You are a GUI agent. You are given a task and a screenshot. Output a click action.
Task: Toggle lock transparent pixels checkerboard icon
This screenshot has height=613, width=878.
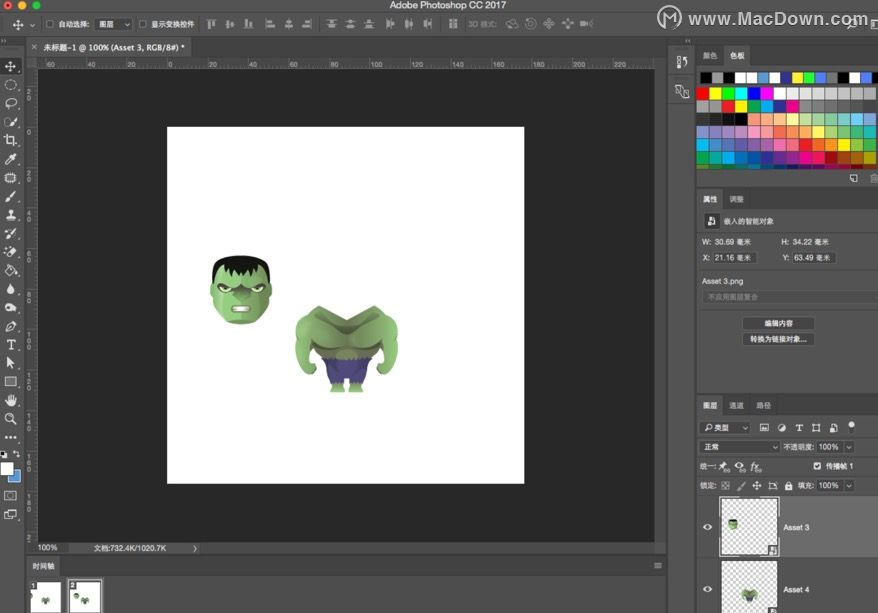click(x=726, y=486)
